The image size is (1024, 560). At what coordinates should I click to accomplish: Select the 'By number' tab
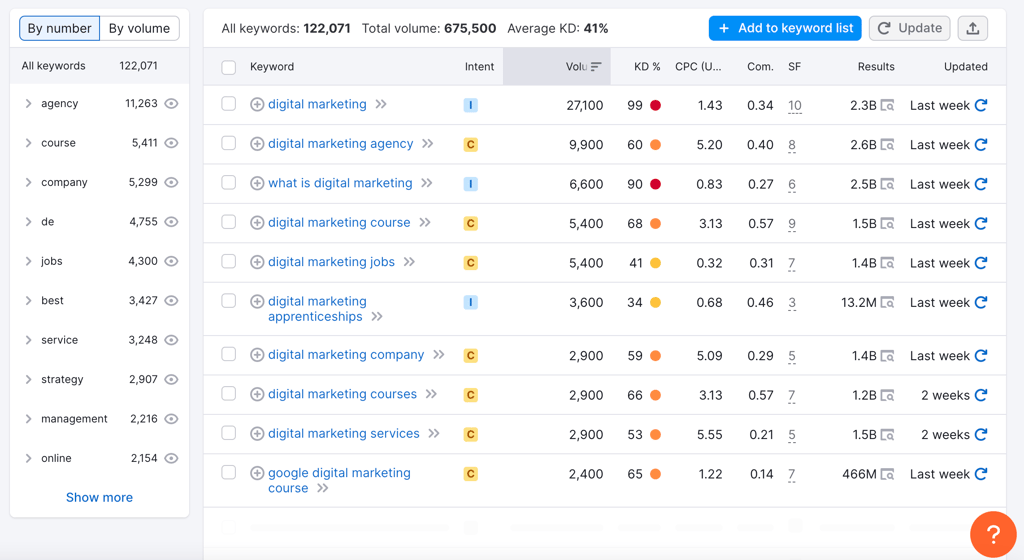click(59, 29)
